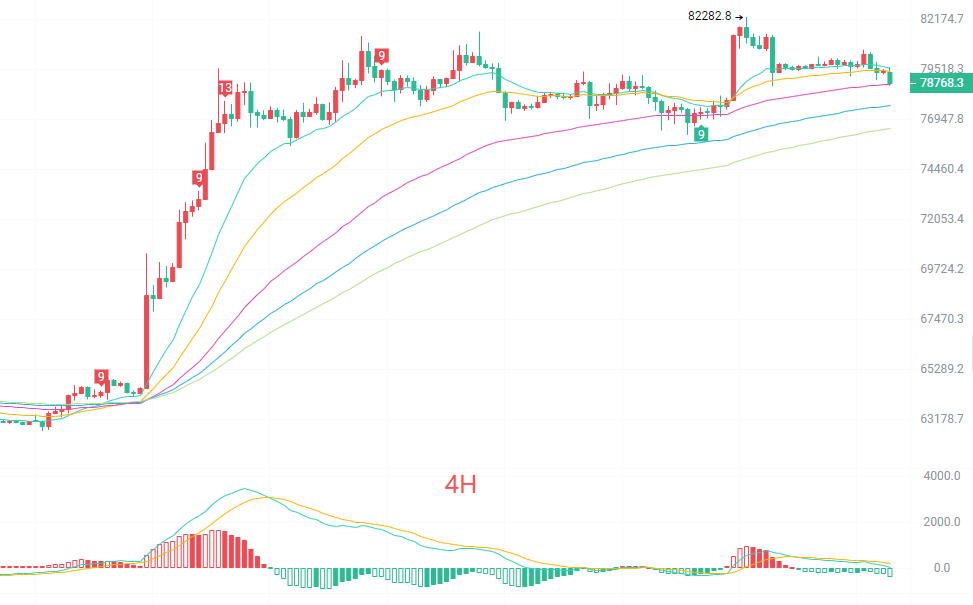
Task: Click the 0.0 MACD axis label
Action: tap(942, 568)
